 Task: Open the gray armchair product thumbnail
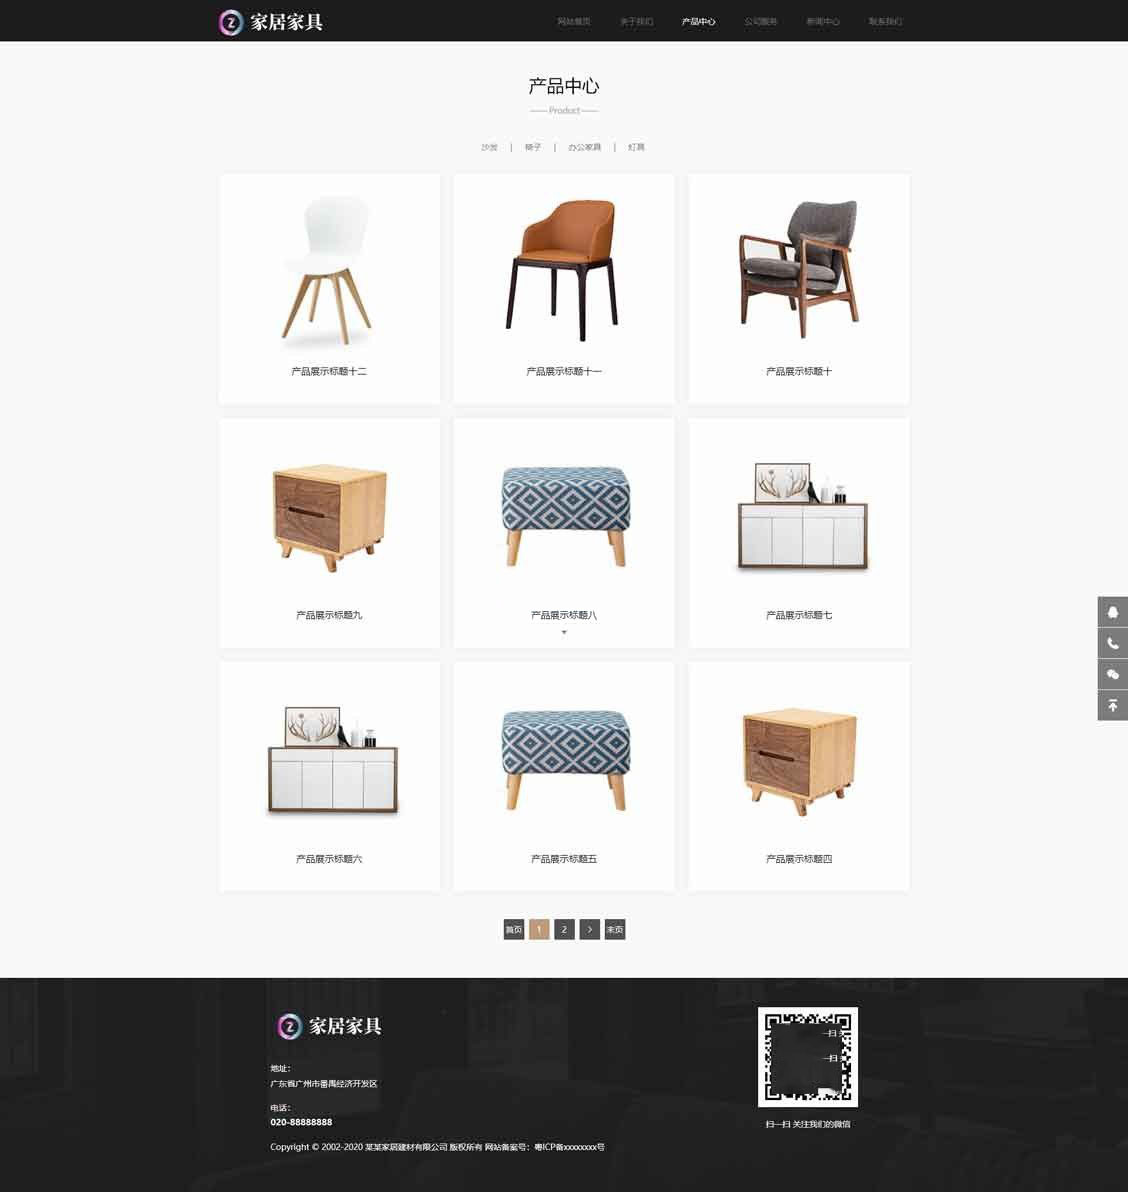click(799, 268)
